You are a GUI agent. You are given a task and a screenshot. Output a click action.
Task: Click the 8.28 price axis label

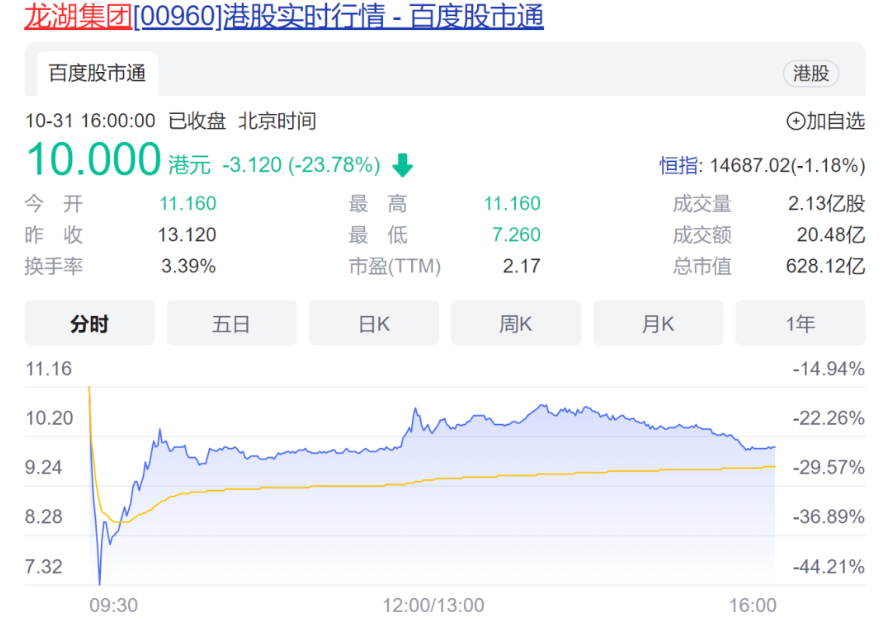tap(43, 517)
